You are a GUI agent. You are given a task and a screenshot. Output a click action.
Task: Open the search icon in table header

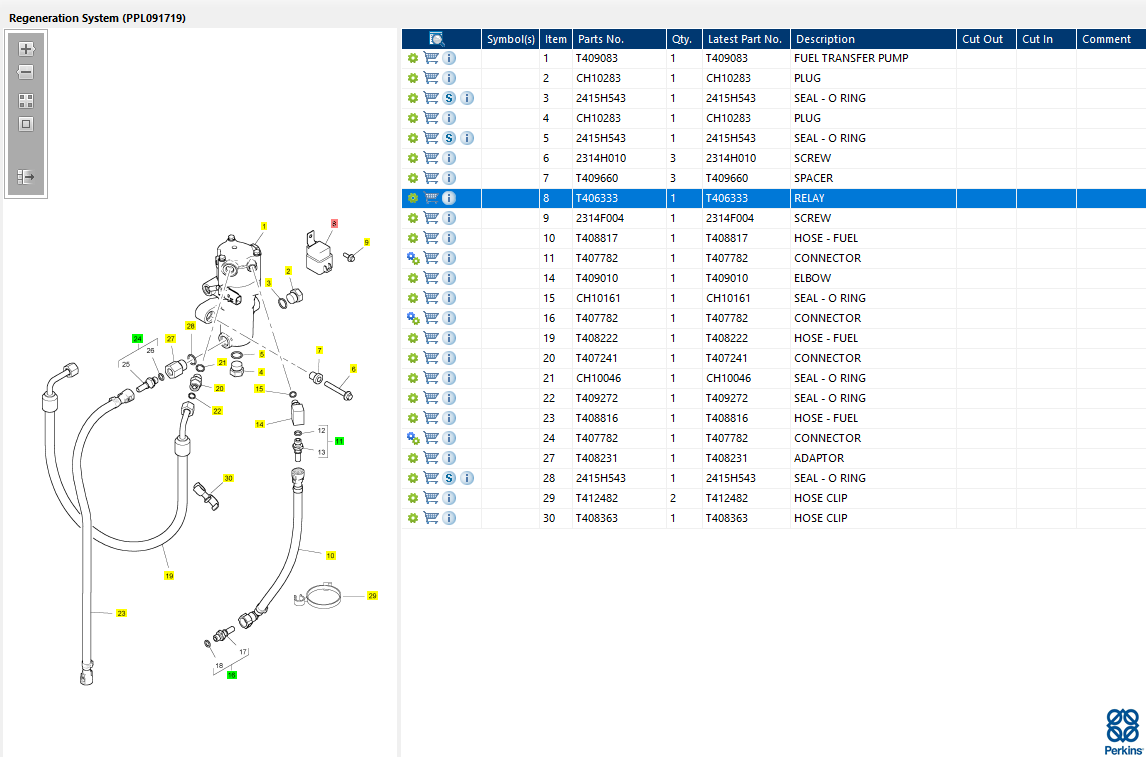pos(437,39)
